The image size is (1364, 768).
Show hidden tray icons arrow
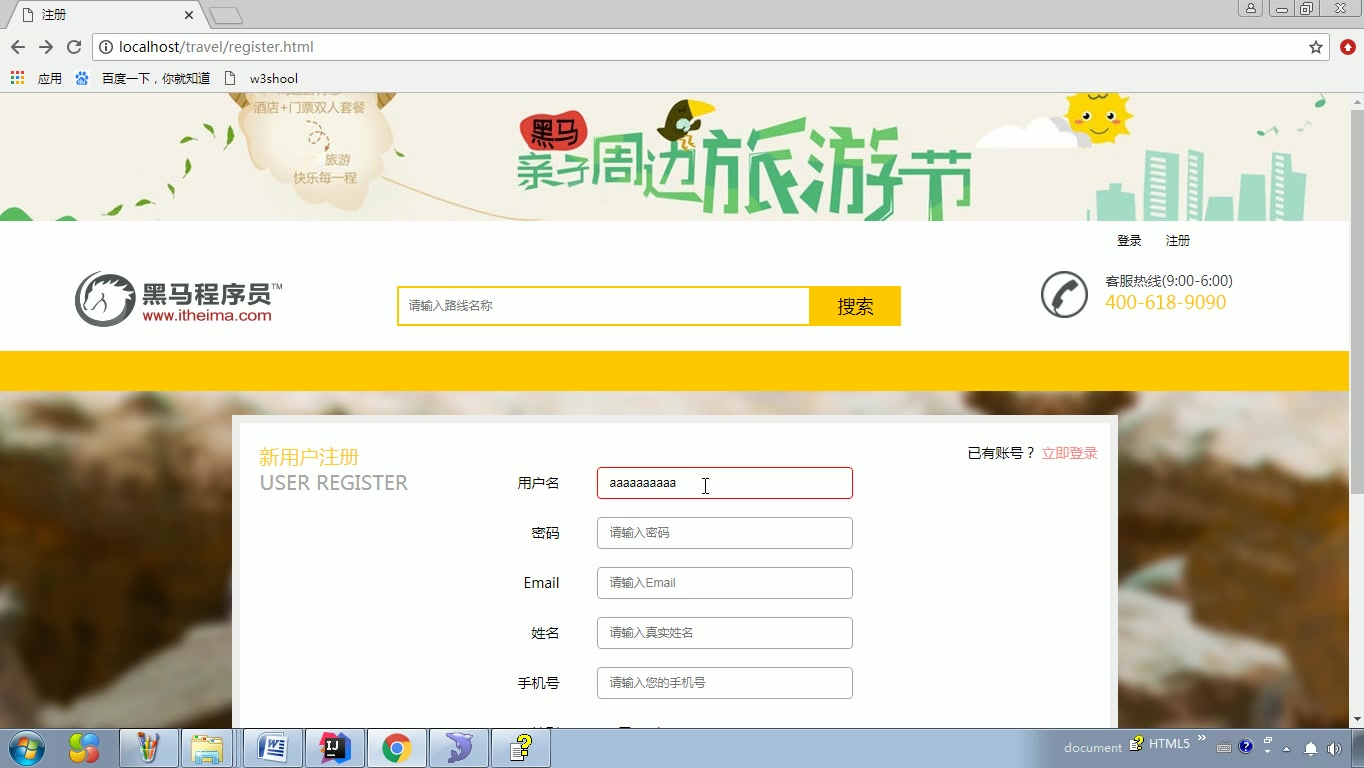(x=1286, y=748)
